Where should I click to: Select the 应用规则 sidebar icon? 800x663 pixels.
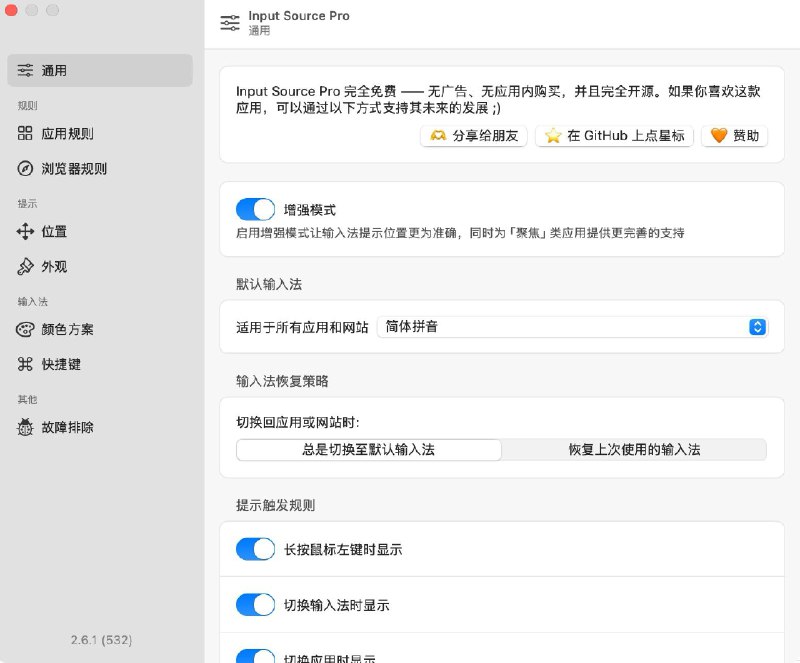[x=27, y=131]
